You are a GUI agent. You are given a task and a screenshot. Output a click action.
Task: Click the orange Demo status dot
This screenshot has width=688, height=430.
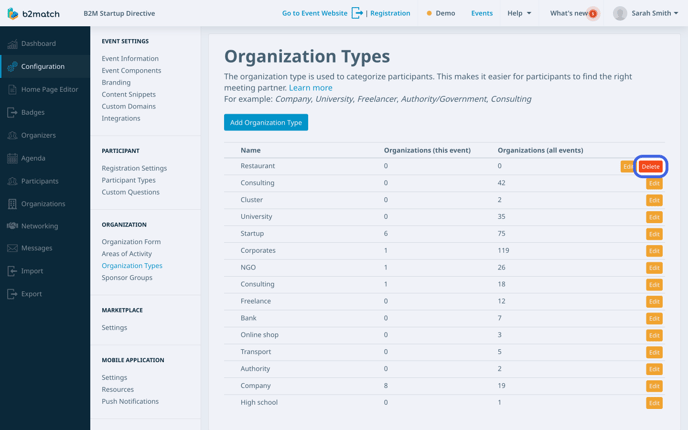pos(429,13)
